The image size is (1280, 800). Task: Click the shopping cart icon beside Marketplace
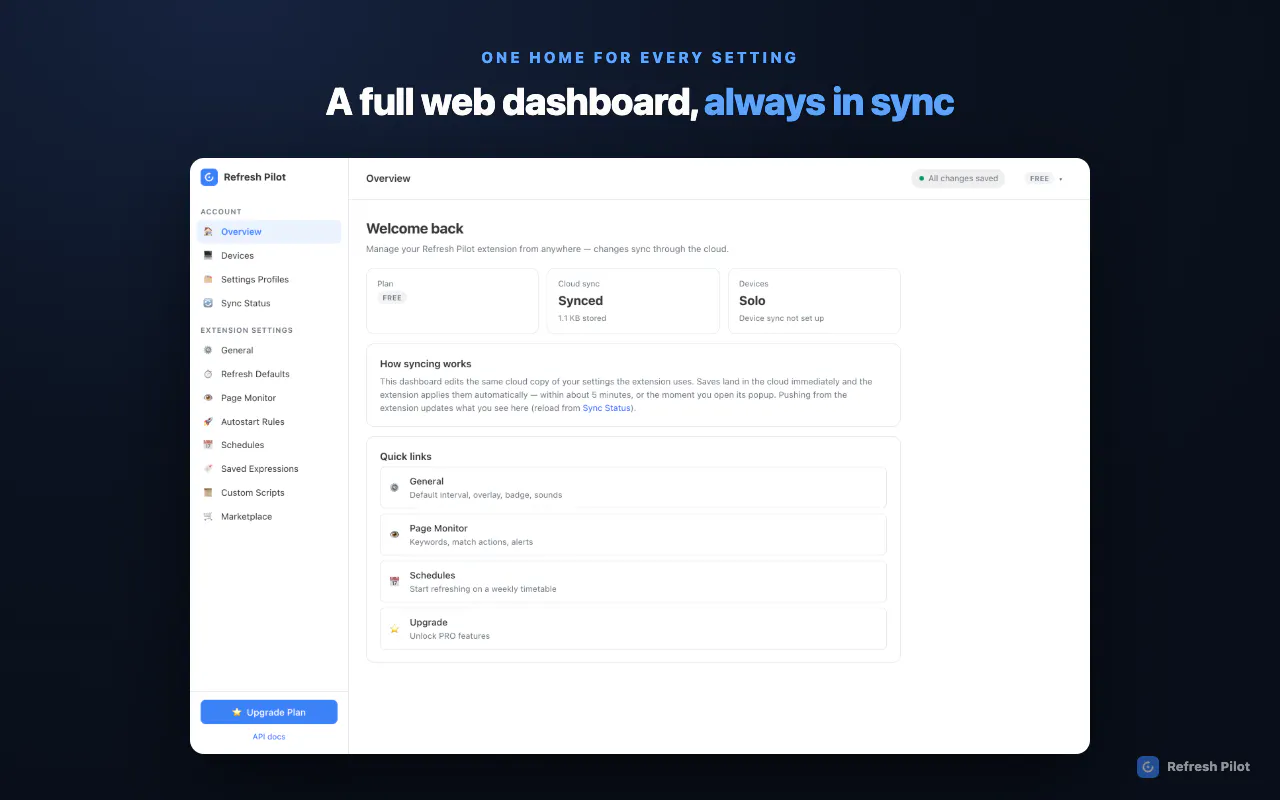pyautogui.click(x=208, y=517)
